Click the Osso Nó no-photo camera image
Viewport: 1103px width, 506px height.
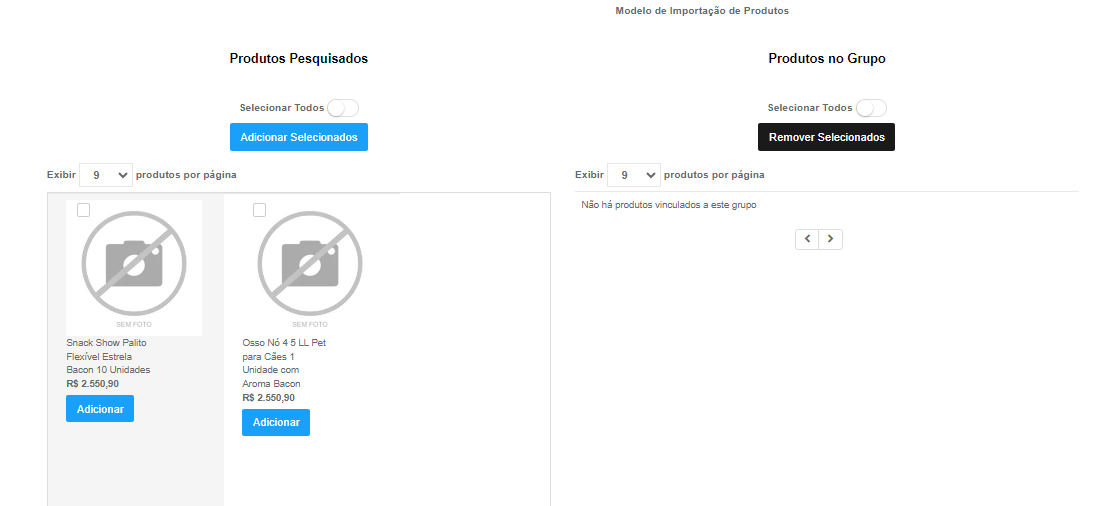tap(310, 267)
